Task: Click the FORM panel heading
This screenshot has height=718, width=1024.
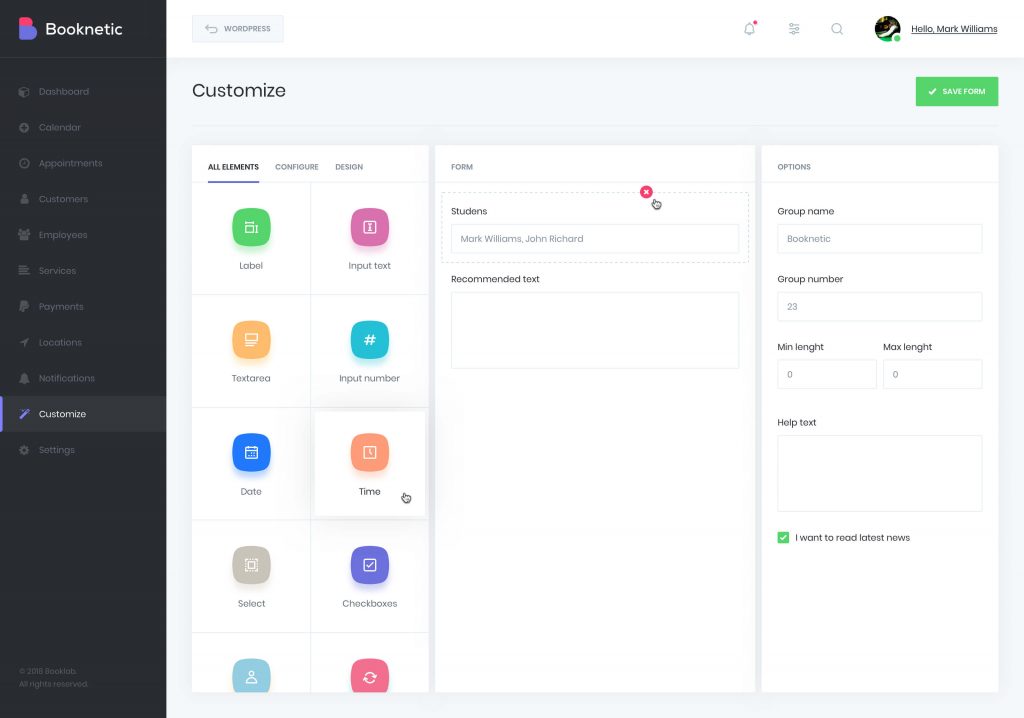Action: click(462, 167)
